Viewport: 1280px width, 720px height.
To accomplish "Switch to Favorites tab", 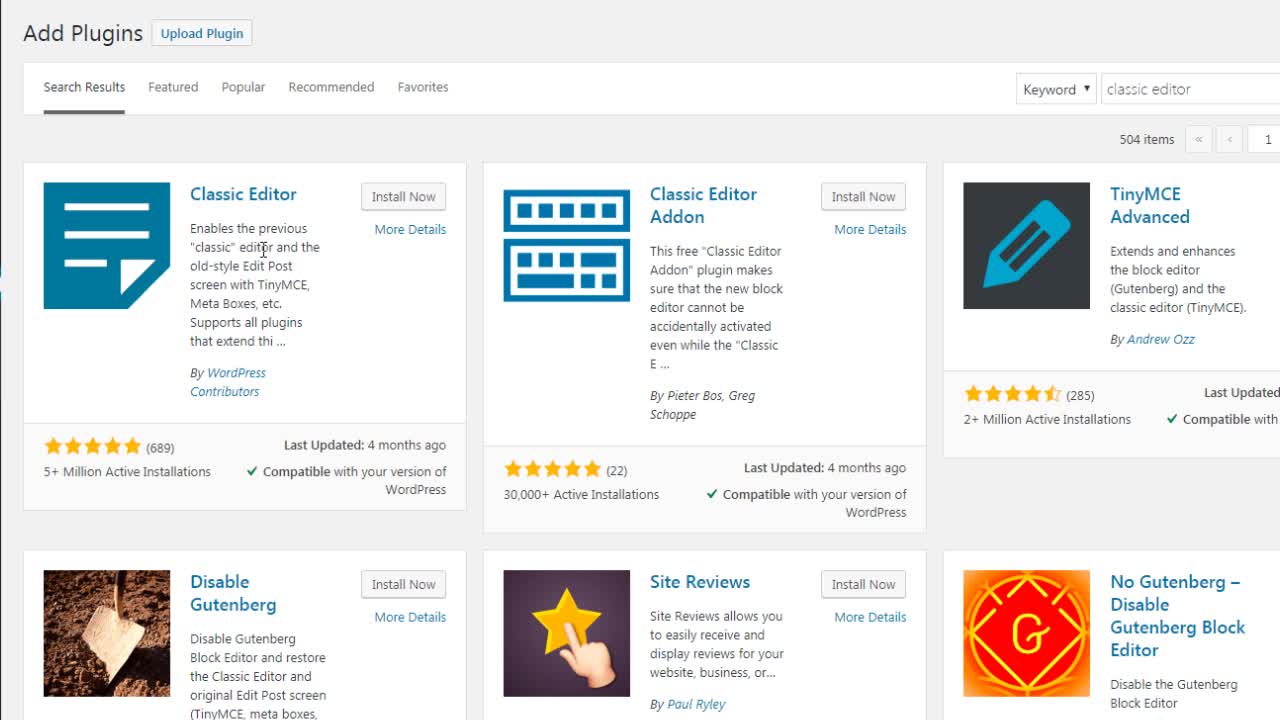I will (423, 87).
